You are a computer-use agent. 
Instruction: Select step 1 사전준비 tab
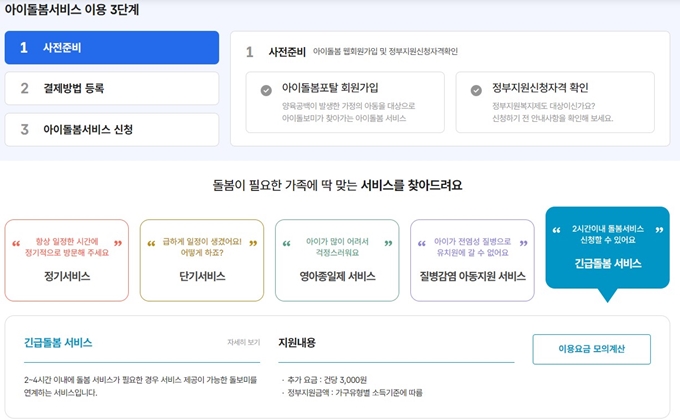(x=112, y=48)
